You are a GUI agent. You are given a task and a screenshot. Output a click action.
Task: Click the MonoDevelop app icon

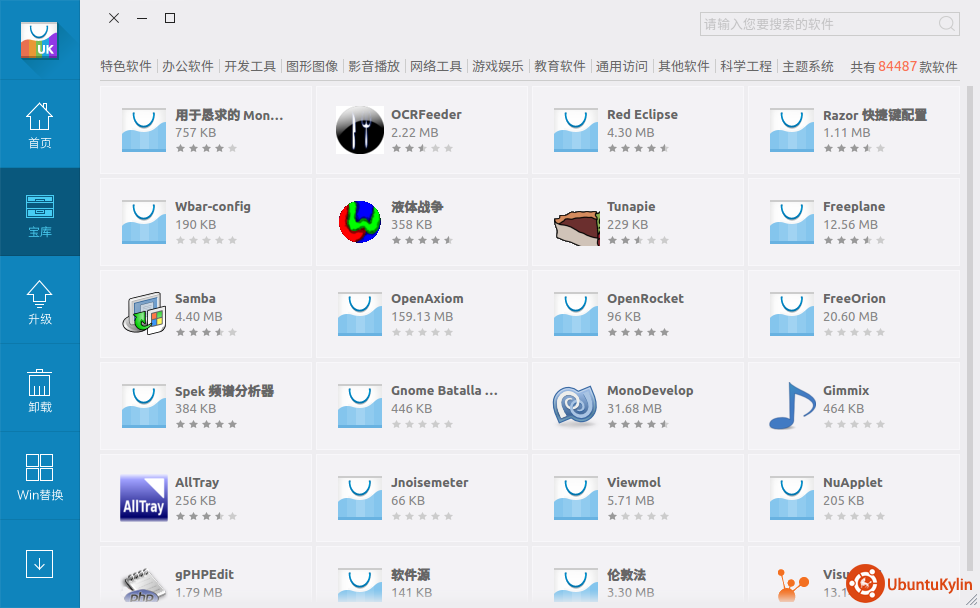click(x=575, y=406)
